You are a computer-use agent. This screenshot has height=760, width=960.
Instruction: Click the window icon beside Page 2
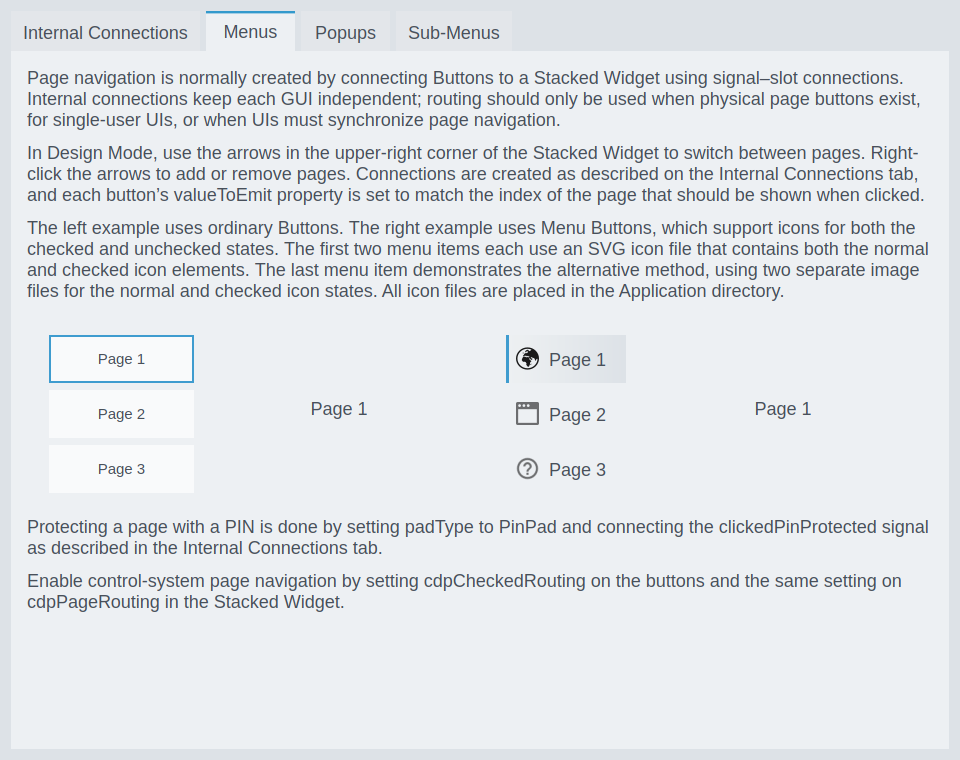(x=528, y=414)
